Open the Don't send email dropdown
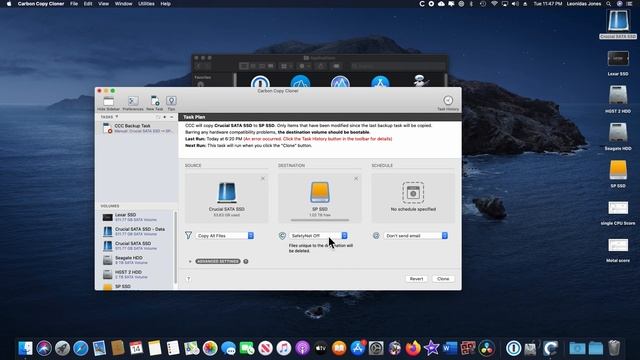640x360 pixels. point(416,236)
